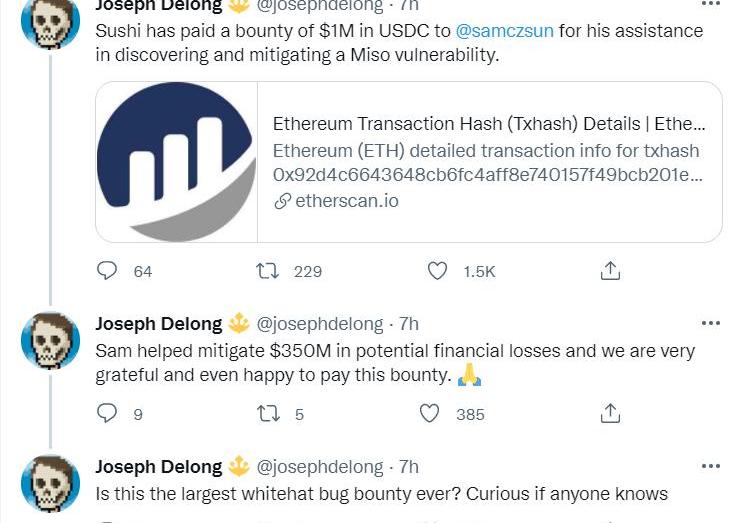Open the 7h timestamp on the $350M tweet
The width and height of the screenshot is (730, 523).
(409, 324)
